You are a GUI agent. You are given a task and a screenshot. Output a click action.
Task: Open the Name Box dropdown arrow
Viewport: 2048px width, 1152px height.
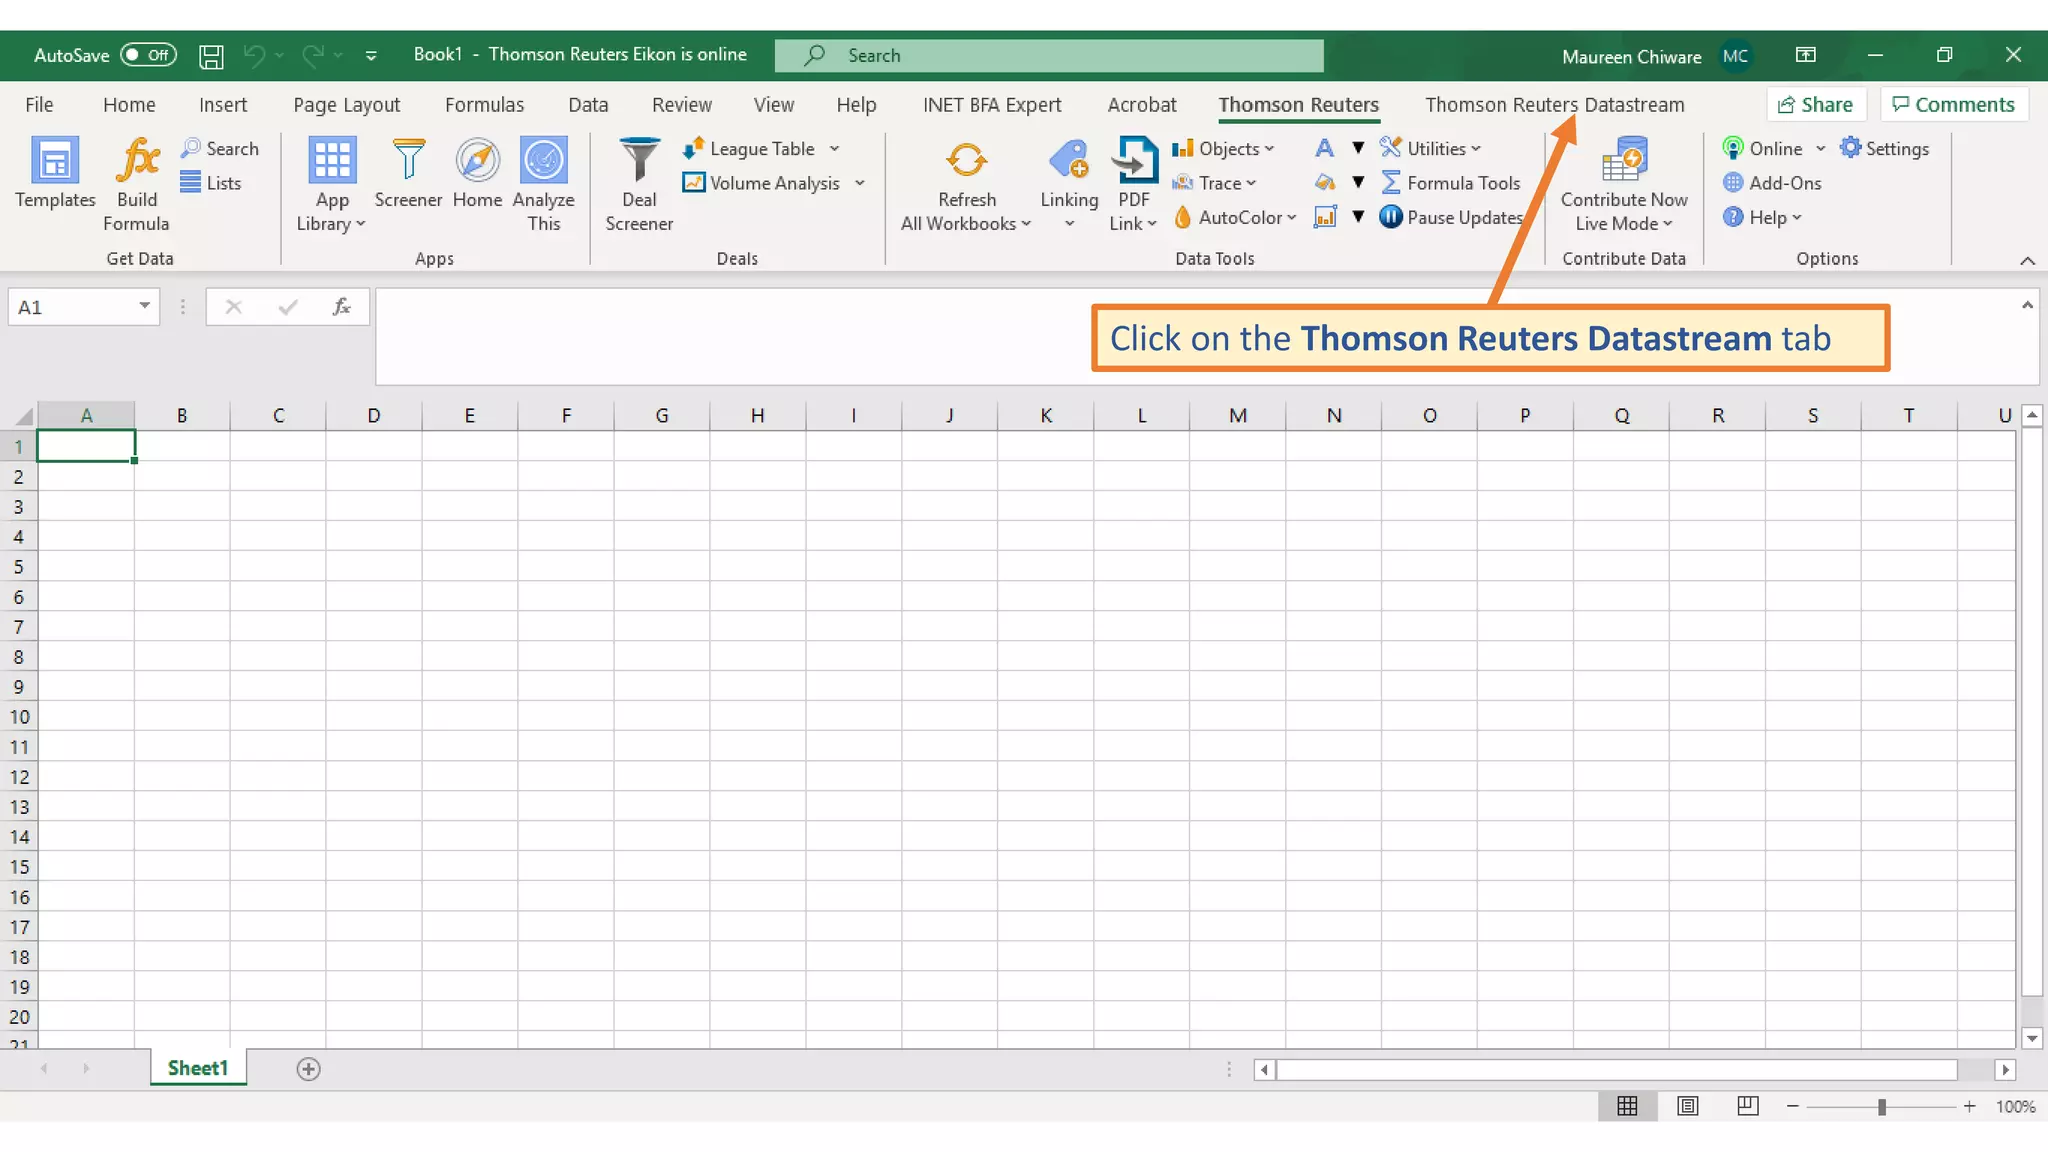coord(145,306)
